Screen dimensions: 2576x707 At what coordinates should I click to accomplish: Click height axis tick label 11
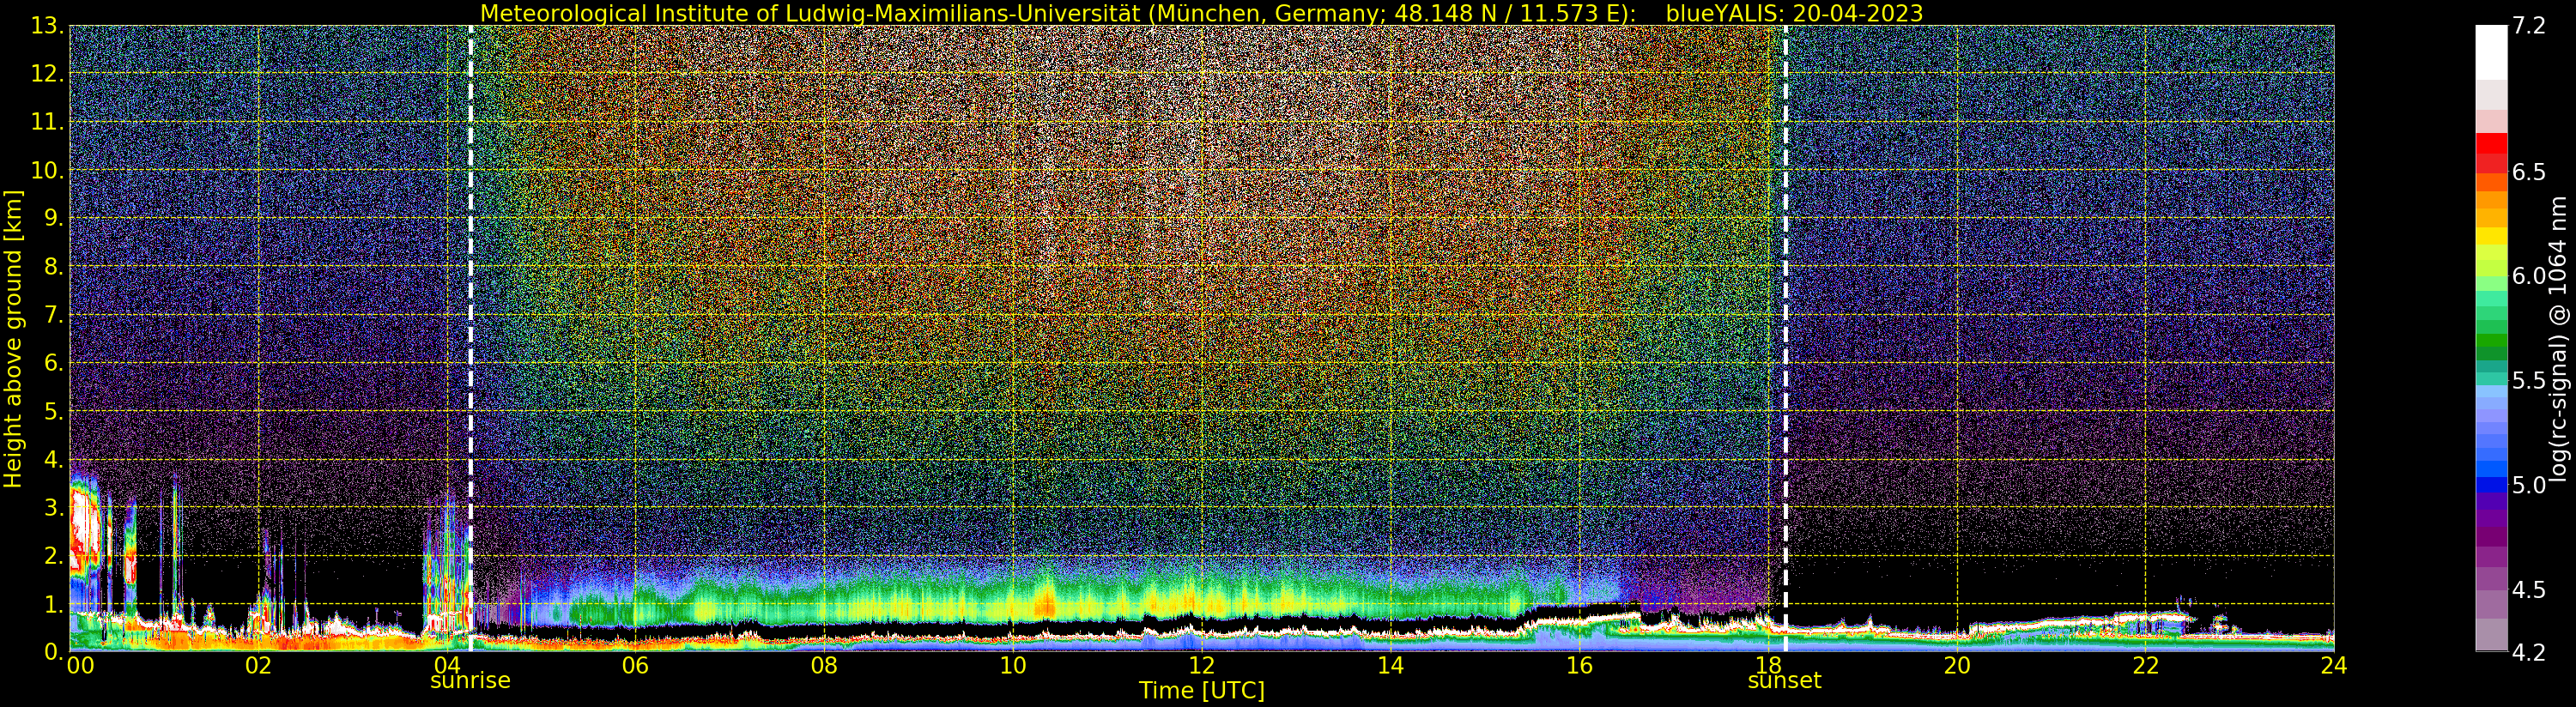click(x=47, y=122)
